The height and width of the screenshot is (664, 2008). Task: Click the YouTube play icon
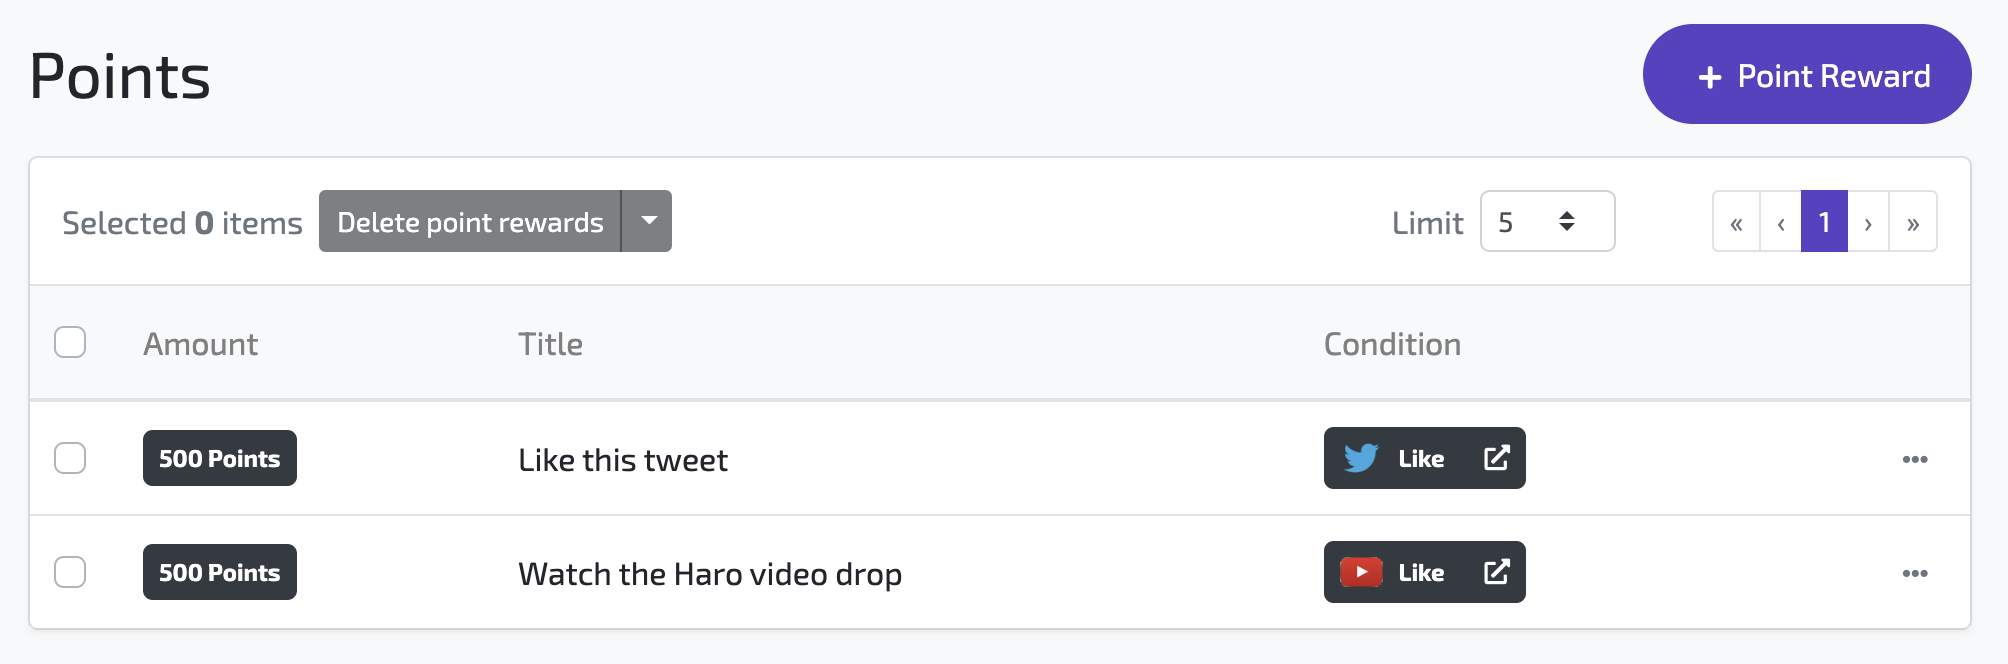(x=1361, y=572)
